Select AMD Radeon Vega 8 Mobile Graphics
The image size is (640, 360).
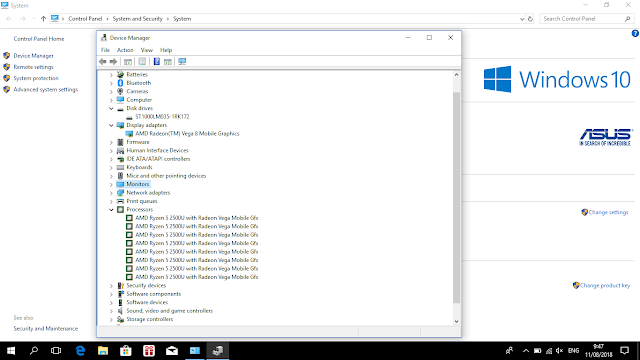(187, 133)
